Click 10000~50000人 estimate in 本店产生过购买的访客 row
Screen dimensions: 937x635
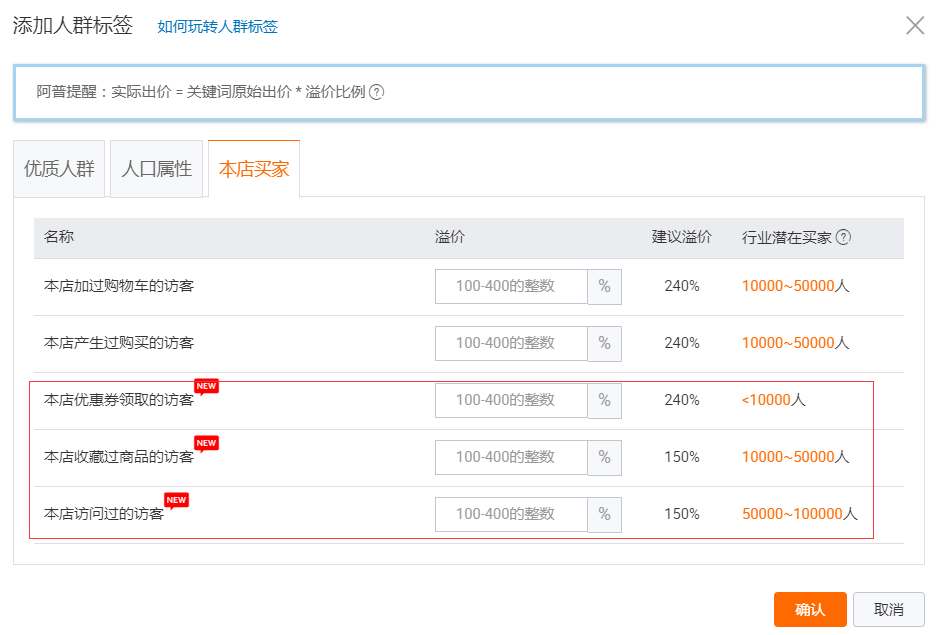(x=795, y=343)
